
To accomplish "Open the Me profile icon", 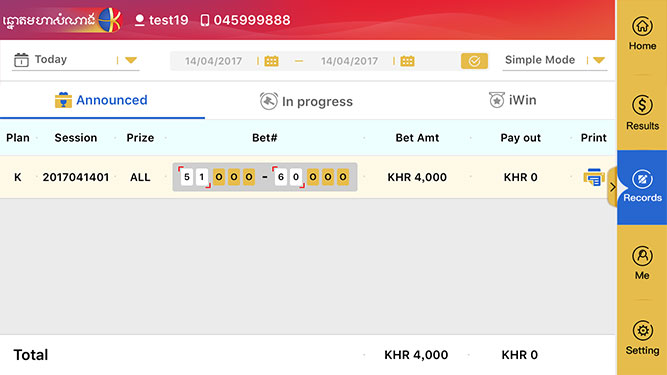I will pyautogui.click(x=642, y=256).
